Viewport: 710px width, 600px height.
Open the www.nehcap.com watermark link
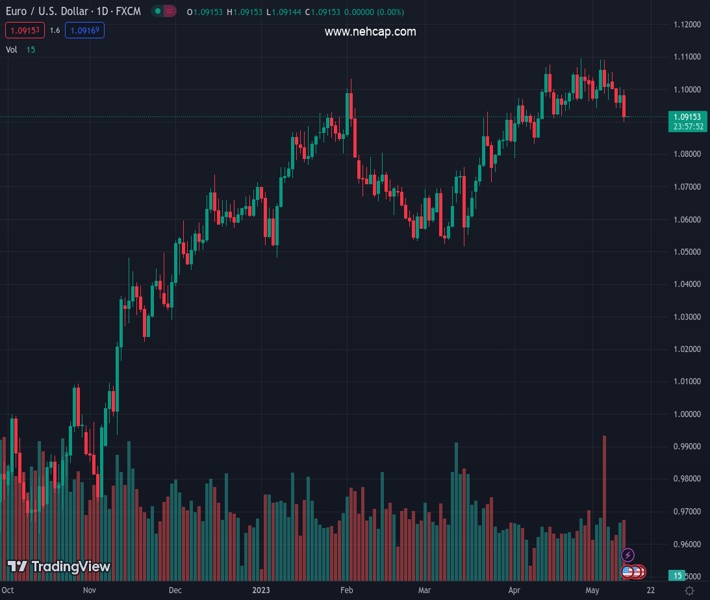pyautogui.click(x=370, y=31)
